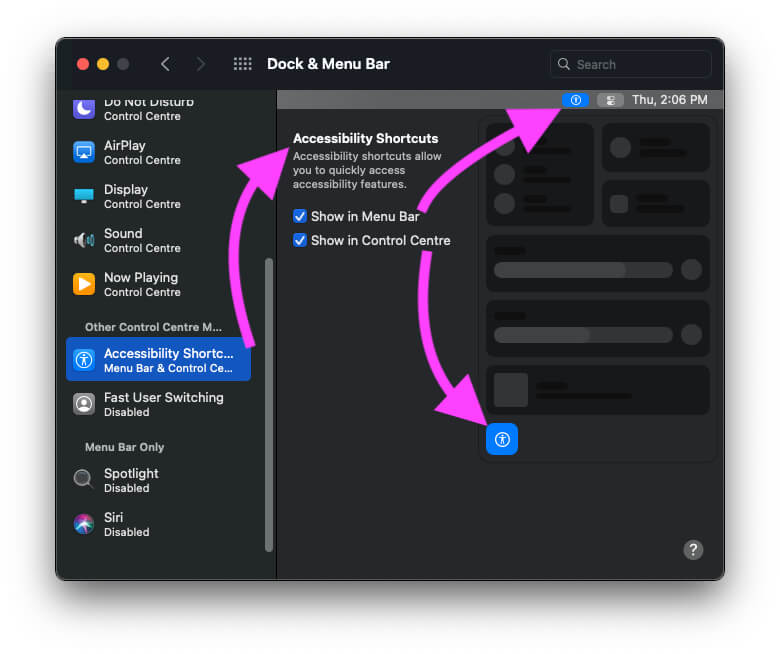Open the Display sidebar item
This screenshot has height=654, width=780.
[140, 196]
